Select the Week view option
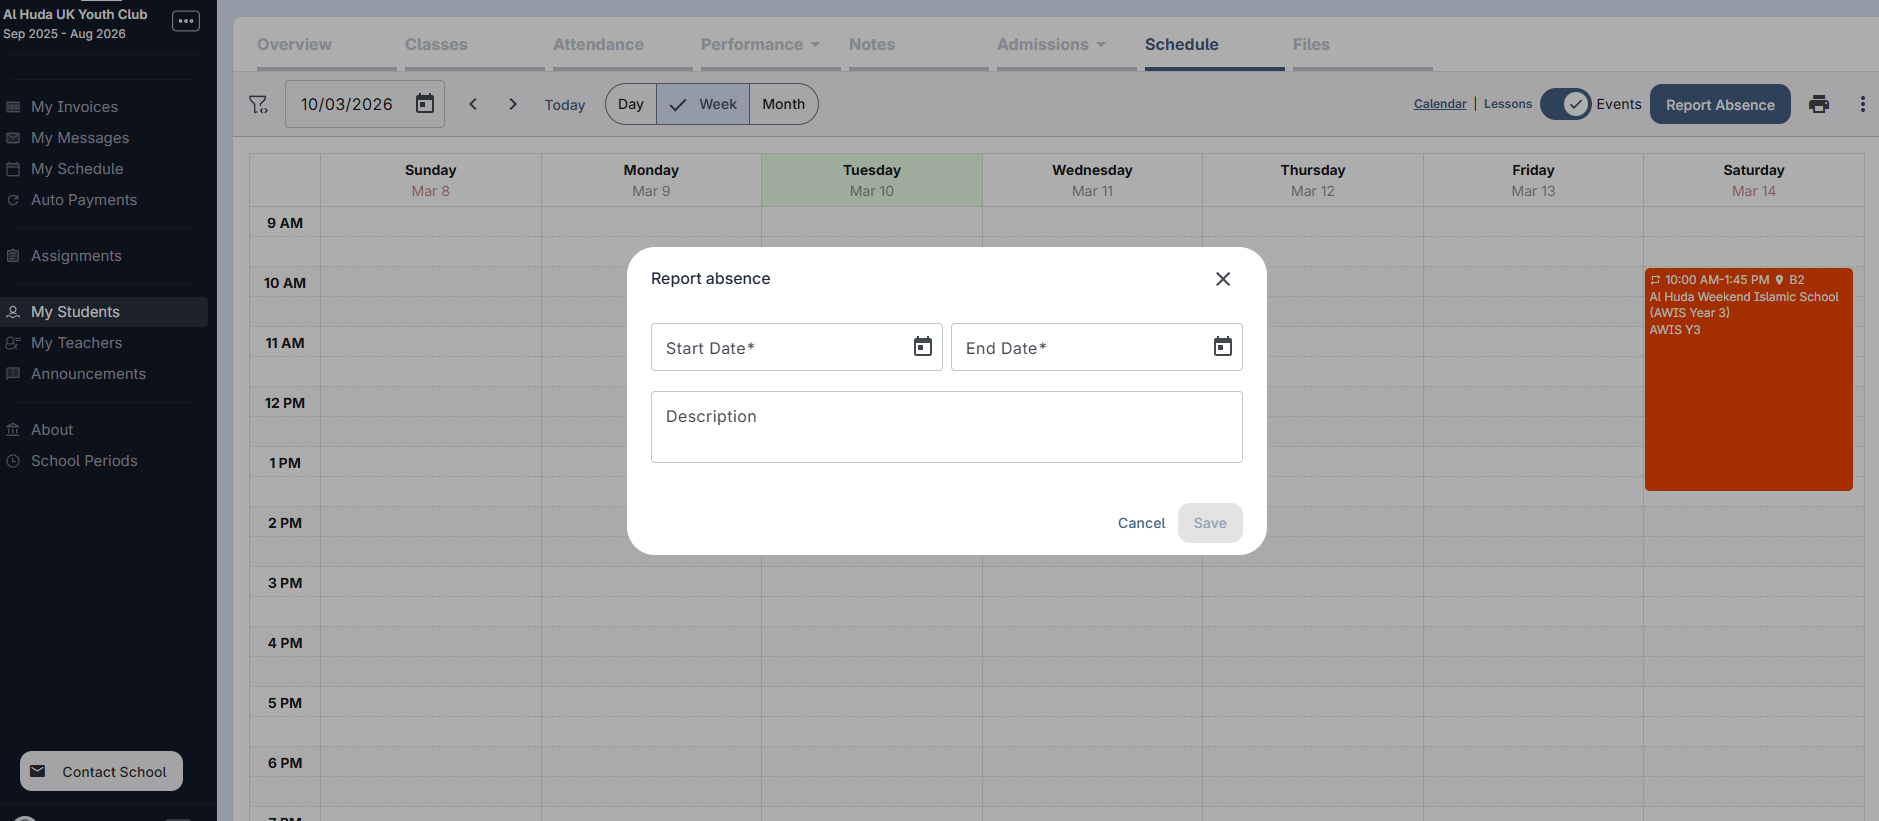The width and height of the screenshot is (1879, 821). click(x=703, y=104)
